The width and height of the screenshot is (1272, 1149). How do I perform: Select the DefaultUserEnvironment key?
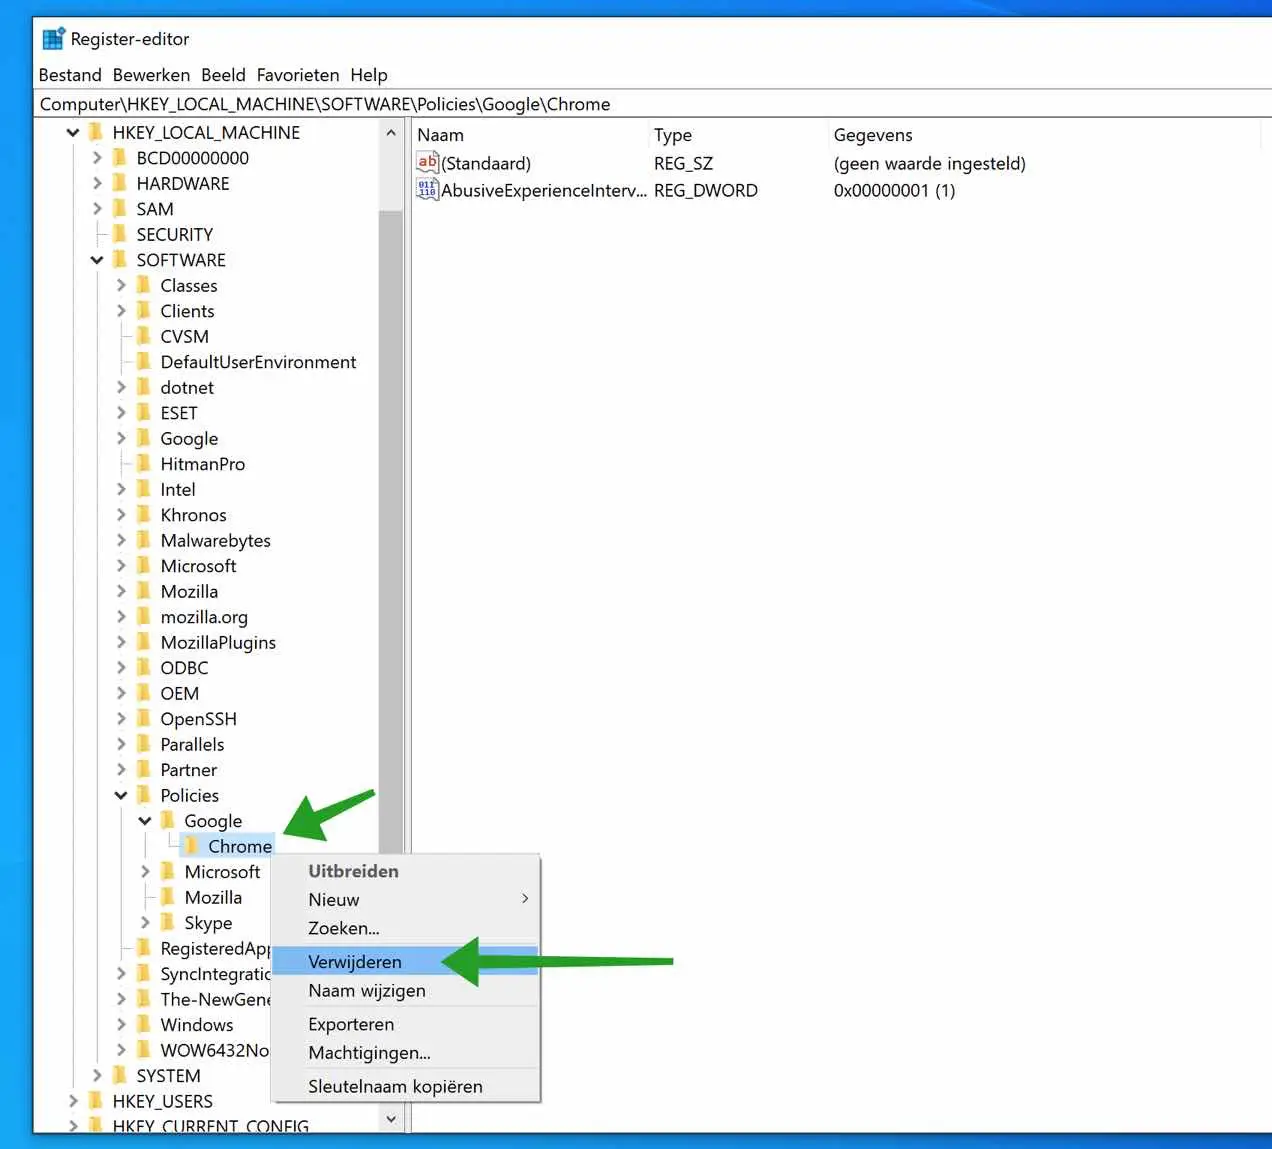pyautogui.click(x=258, y=362)
